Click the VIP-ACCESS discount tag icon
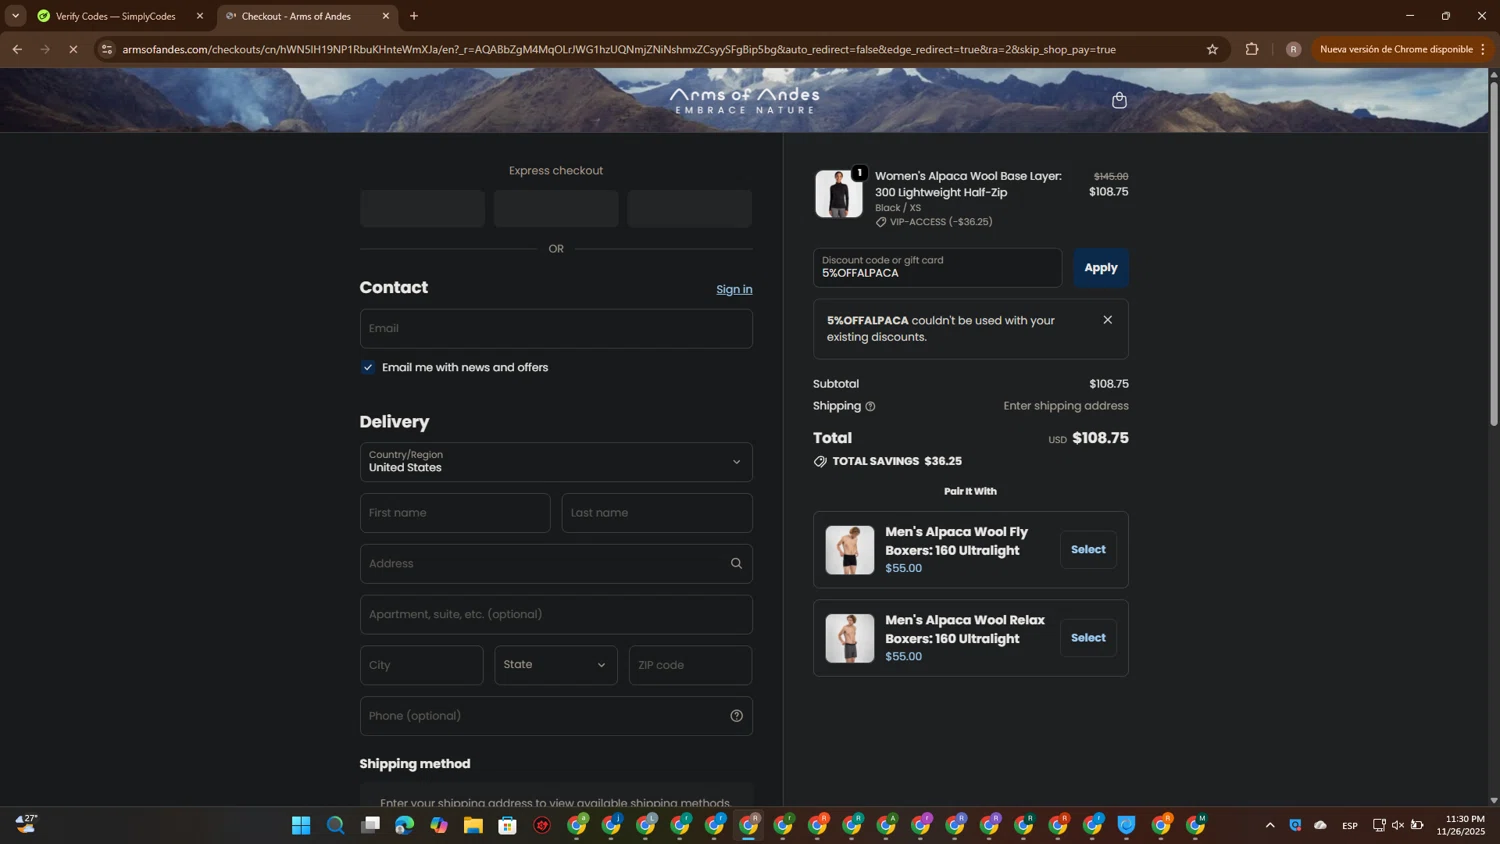1500x844 pixels. click(881, 222)
